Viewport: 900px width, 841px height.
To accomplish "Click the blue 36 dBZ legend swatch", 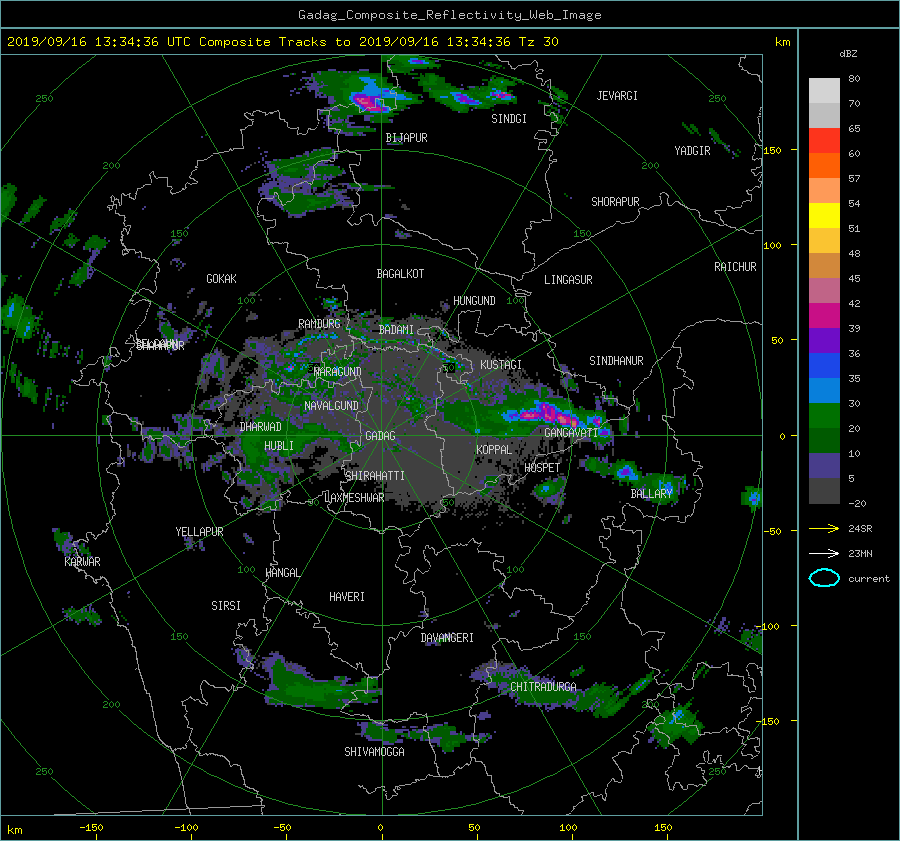I will click(824, 366).
